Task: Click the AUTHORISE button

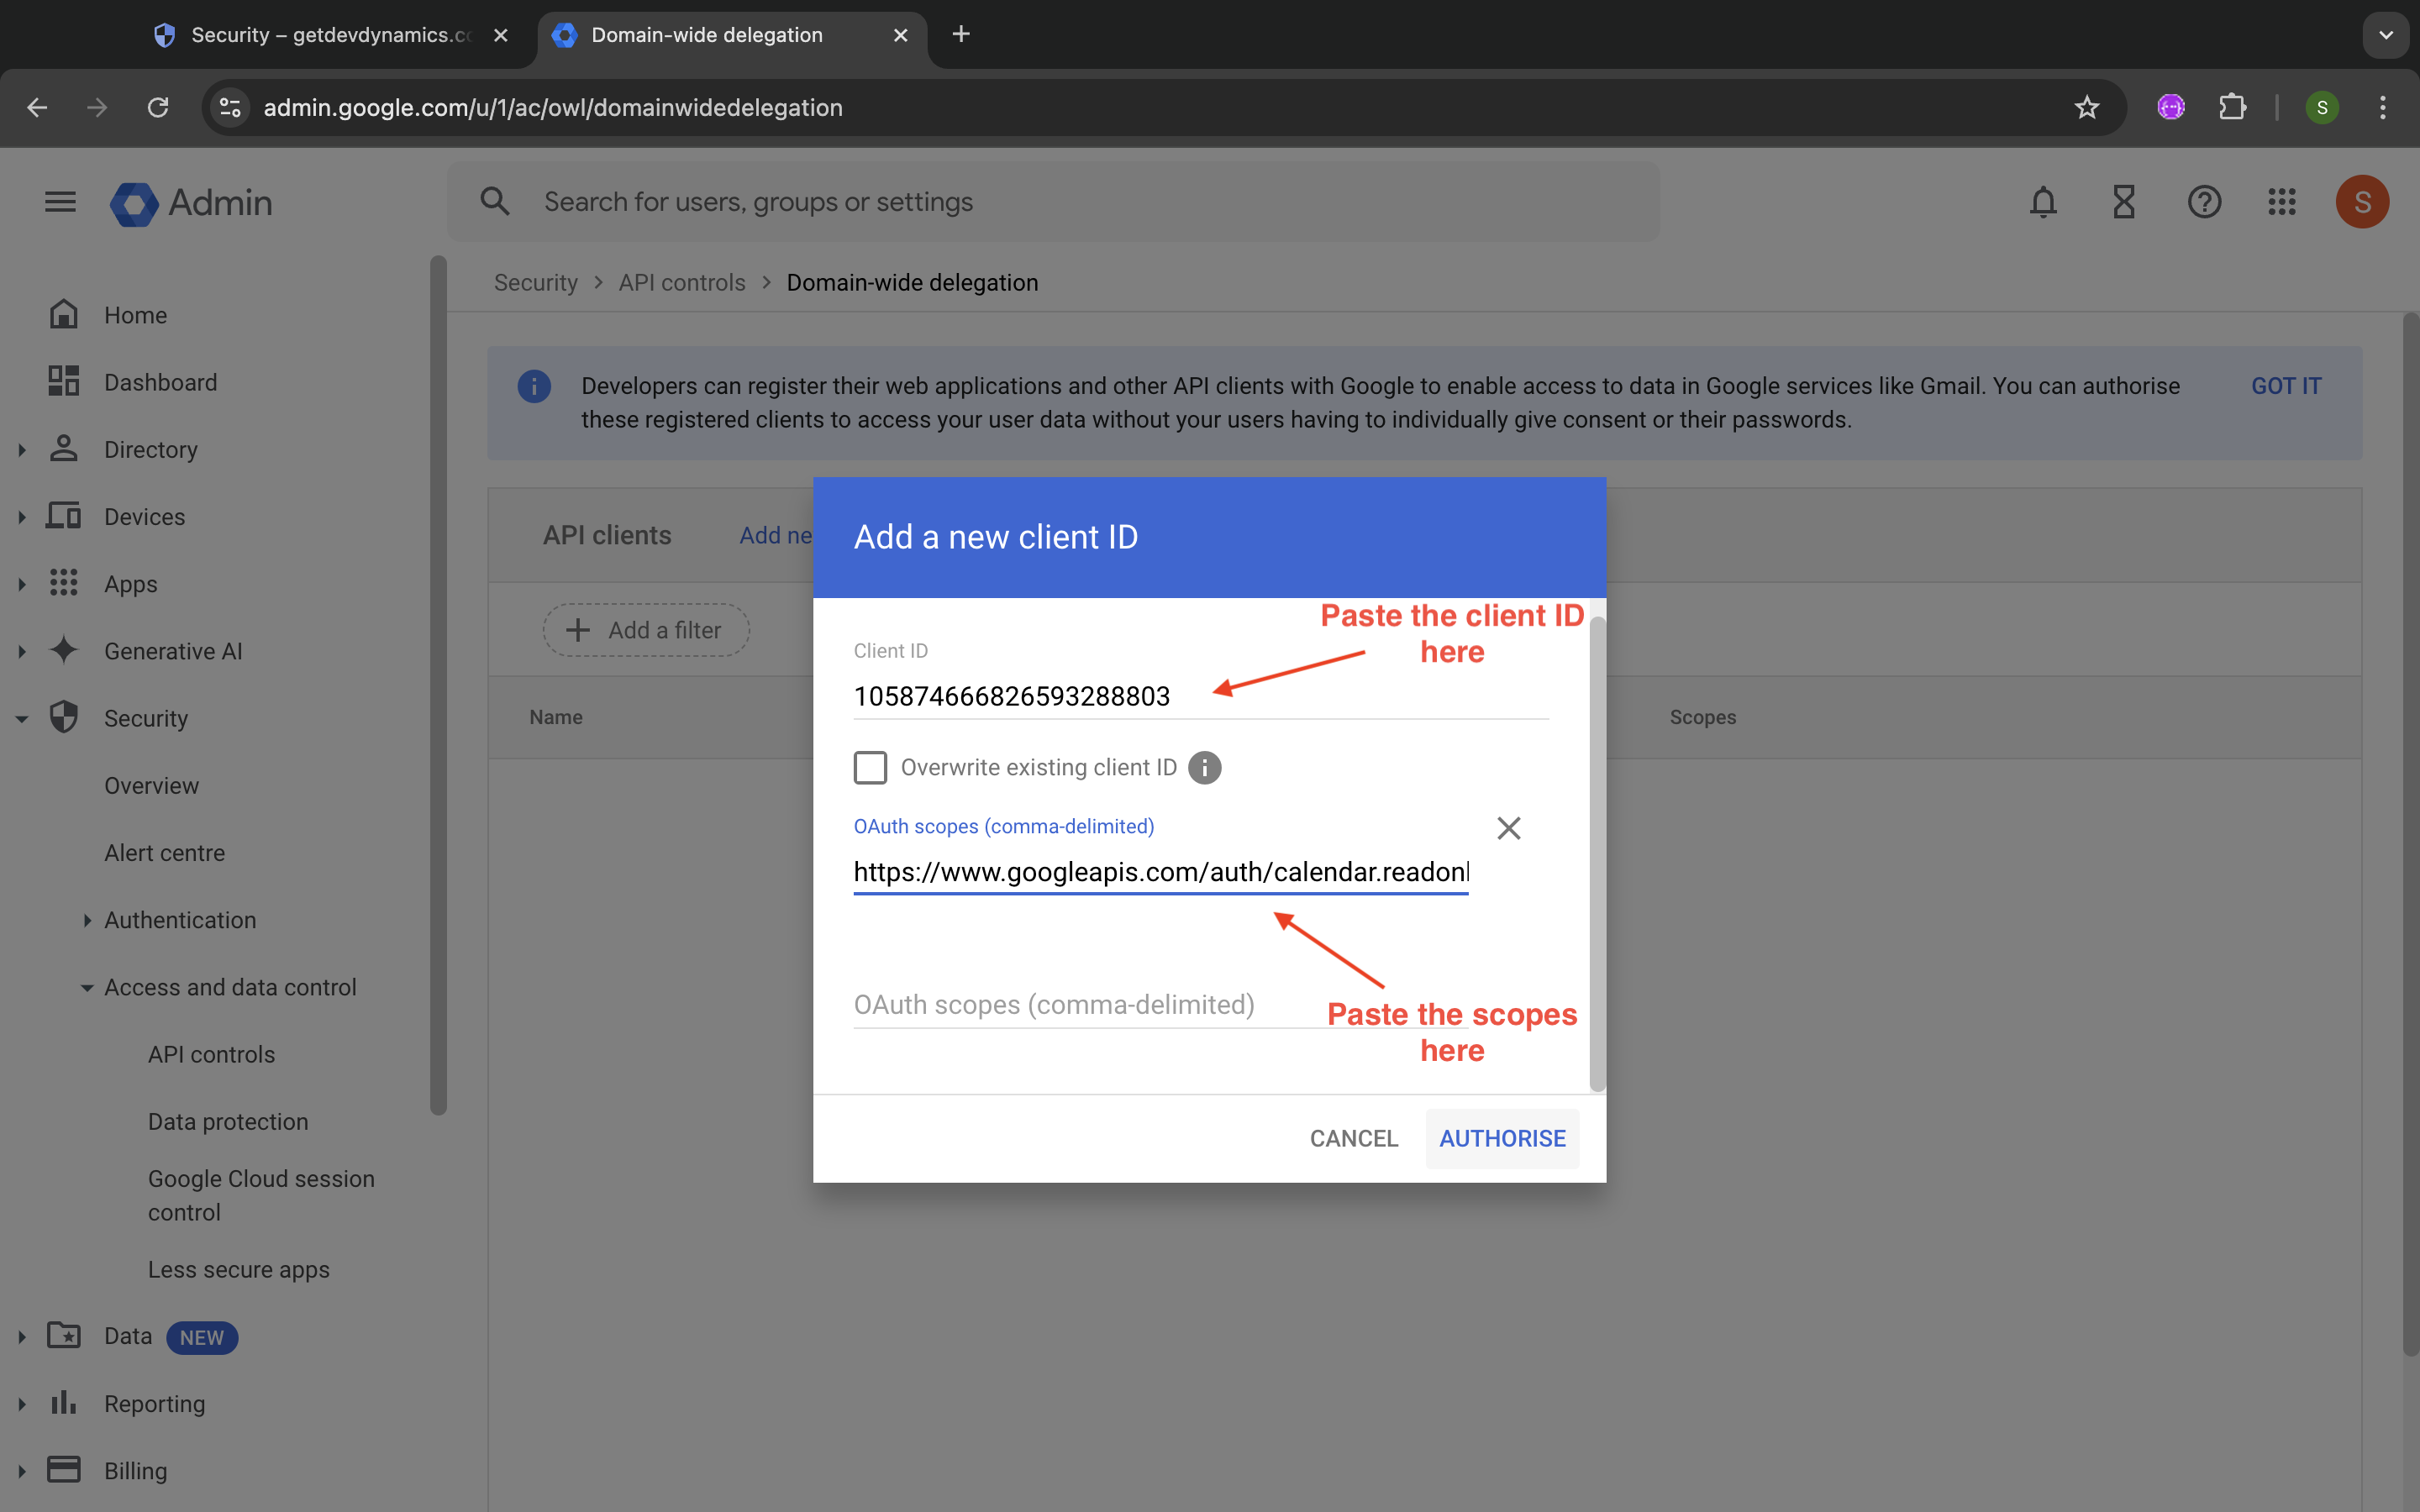Action: click(1502, 1138)
